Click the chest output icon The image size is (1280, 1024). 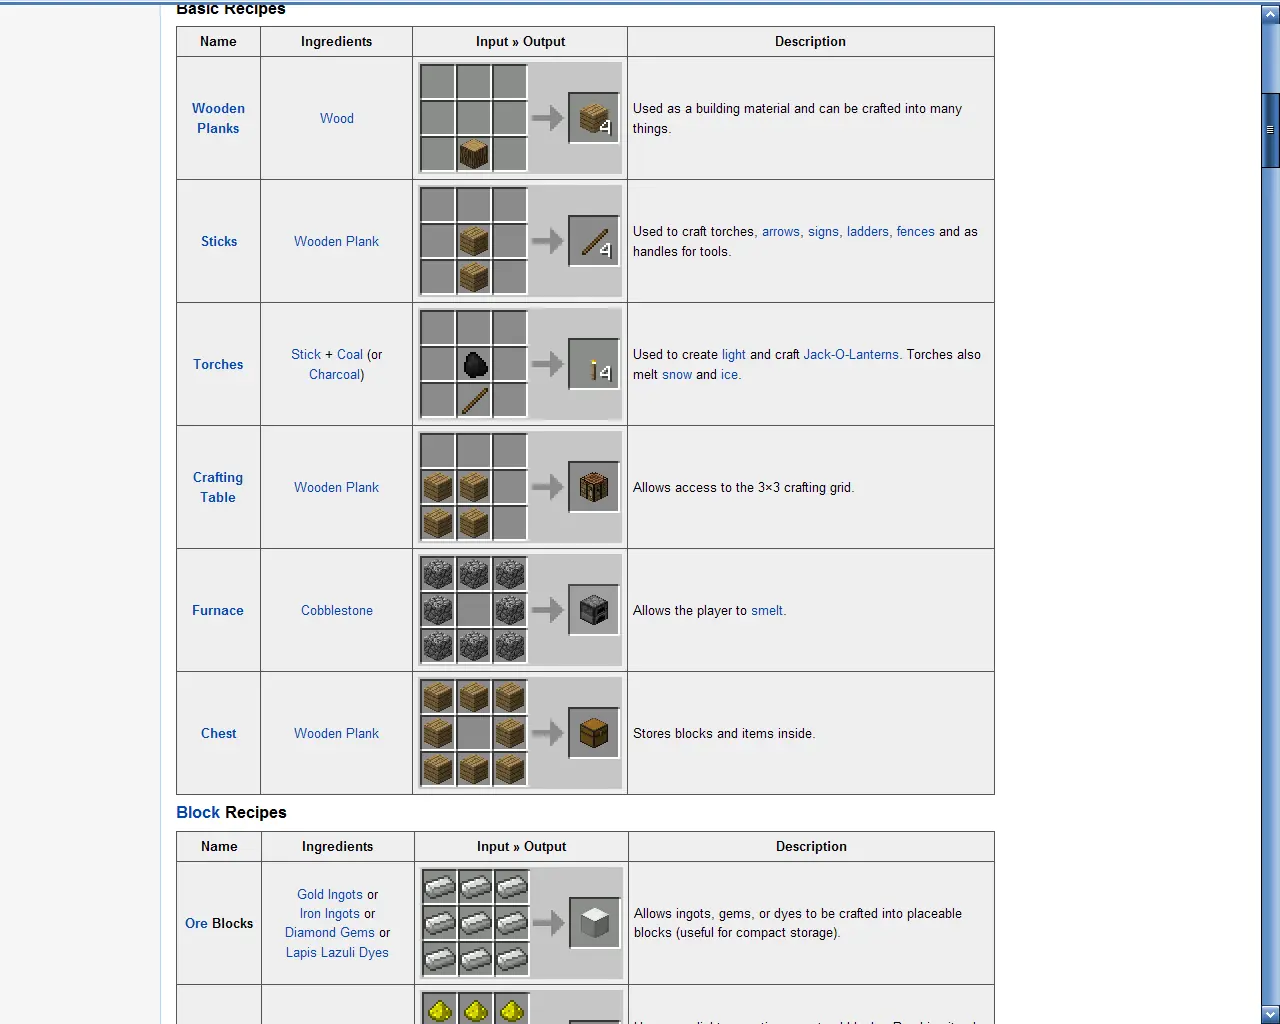594,733
